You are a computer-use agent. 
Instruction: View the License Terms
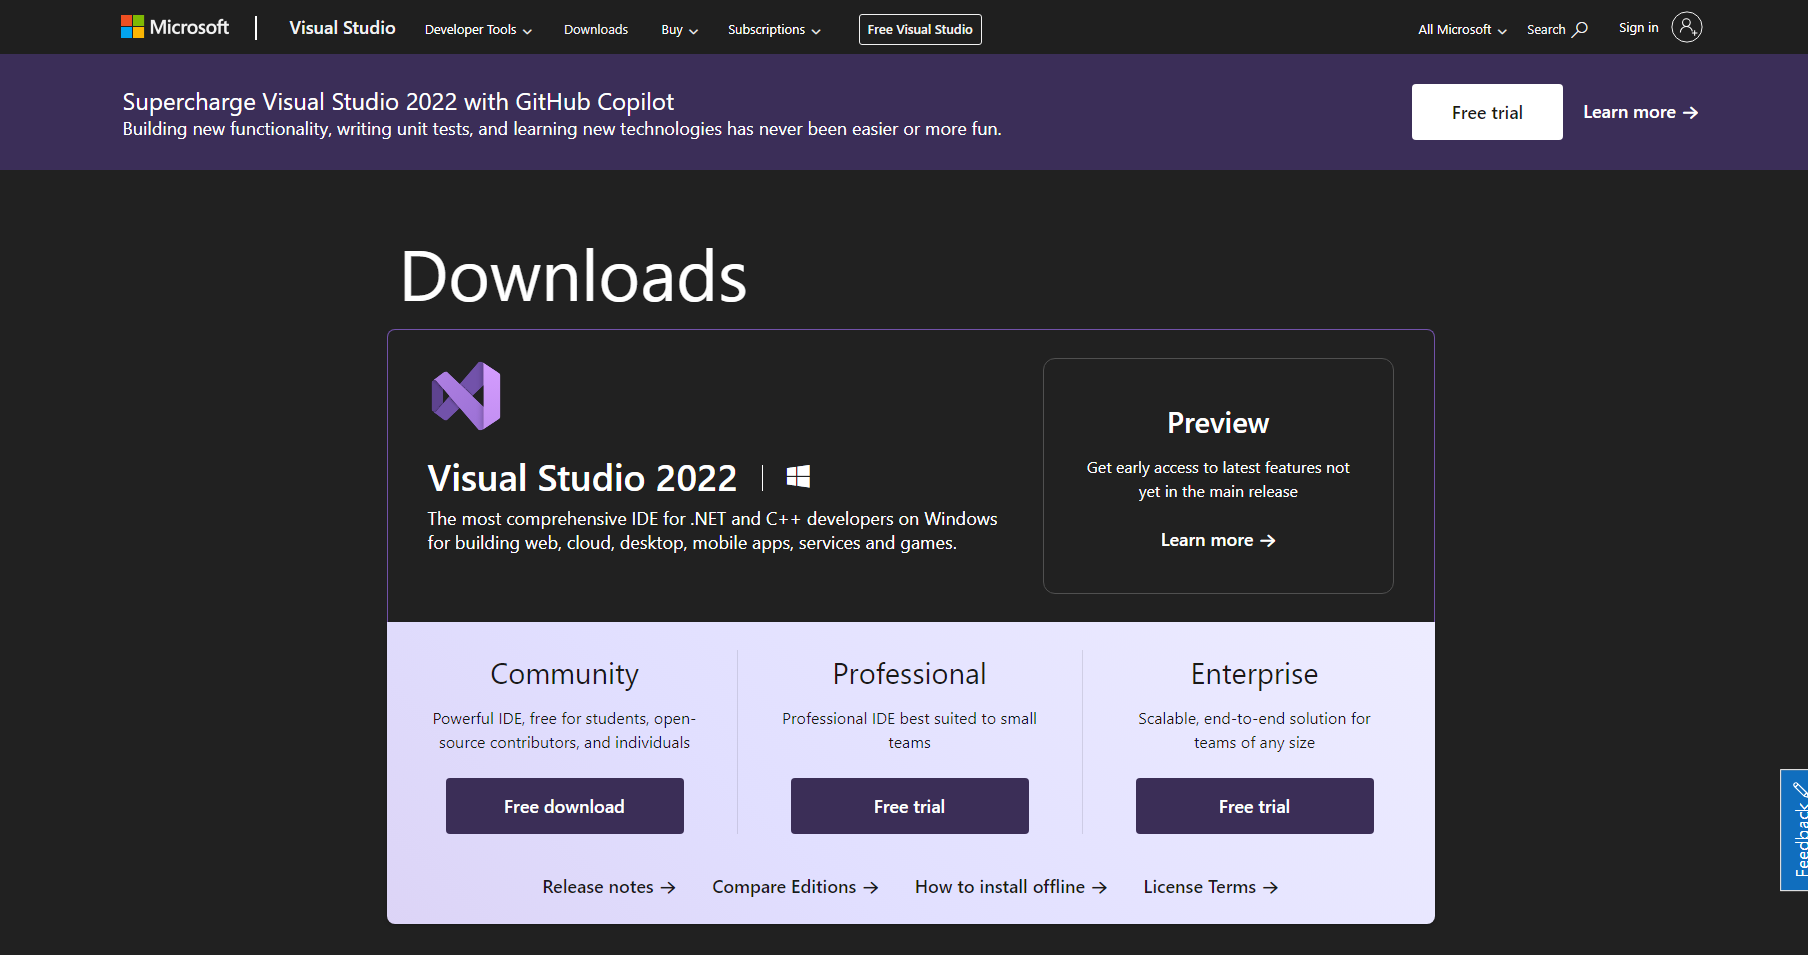1209,887
